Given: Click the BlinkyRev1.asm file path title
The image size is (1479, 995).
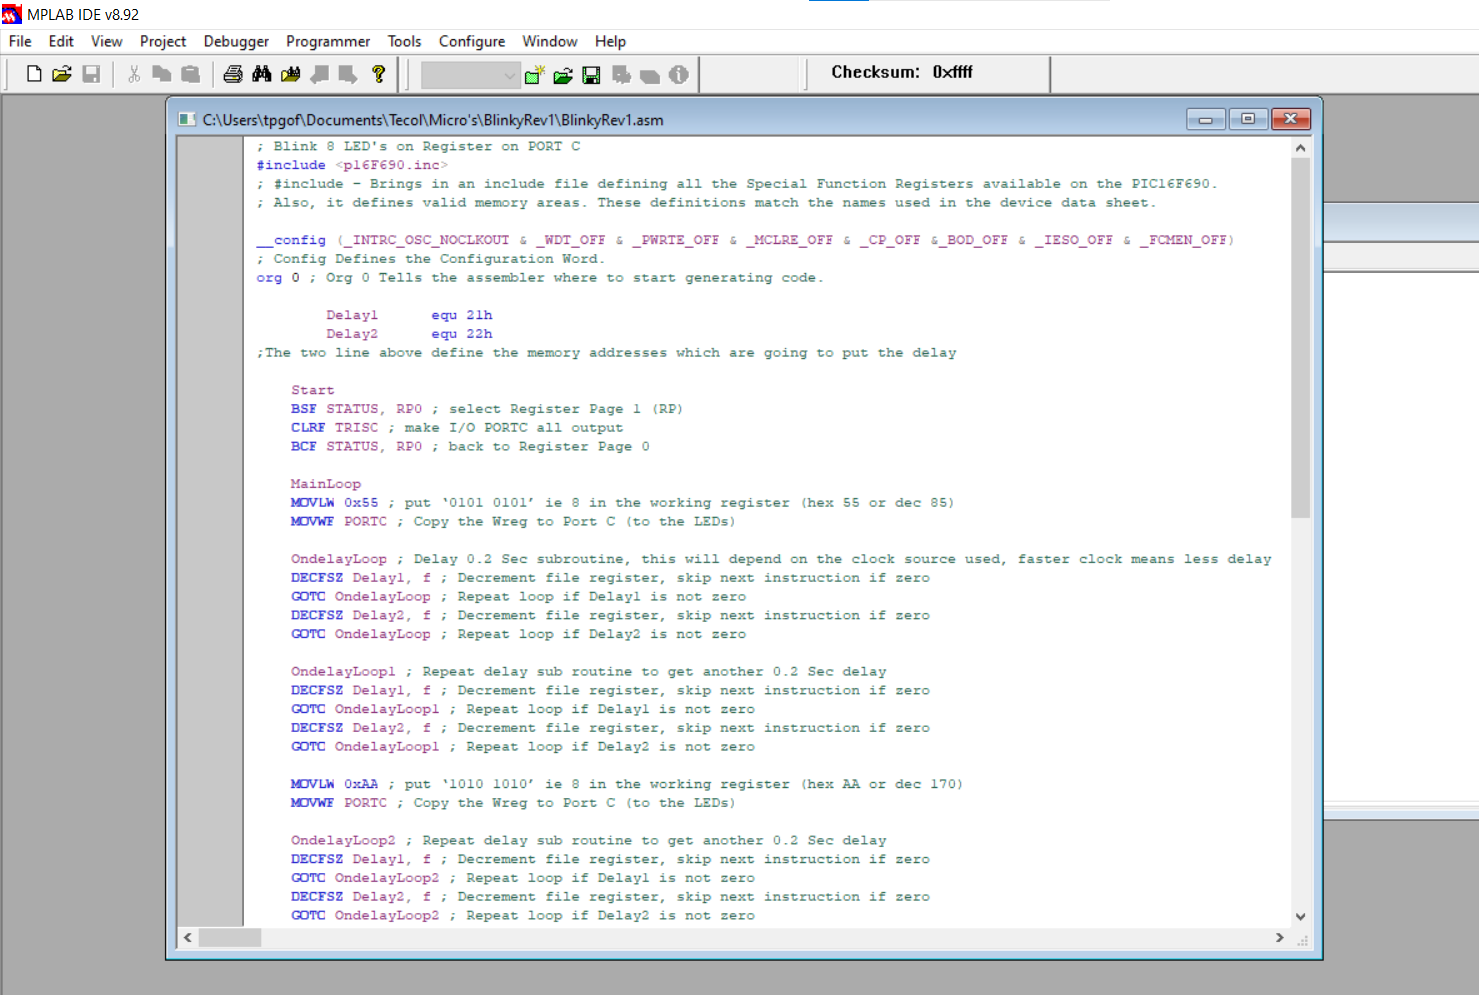Looking at the screenshot, I should tap(433, 120).
